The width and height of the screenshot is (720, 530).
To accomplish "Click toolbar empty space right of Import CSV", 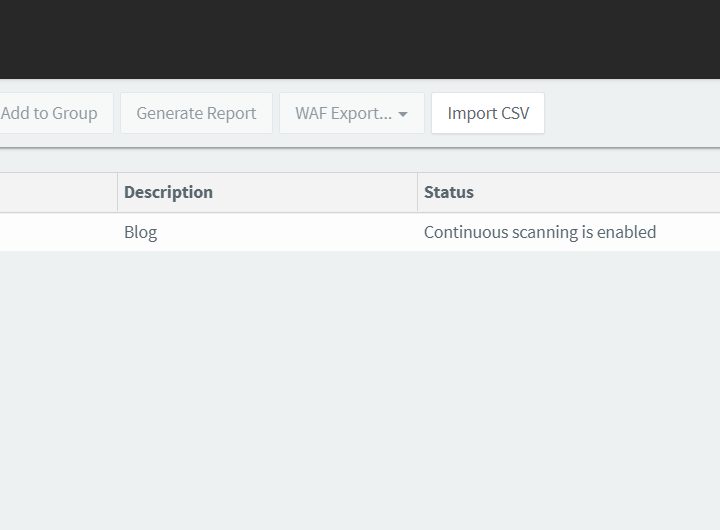I will [632, 113].
